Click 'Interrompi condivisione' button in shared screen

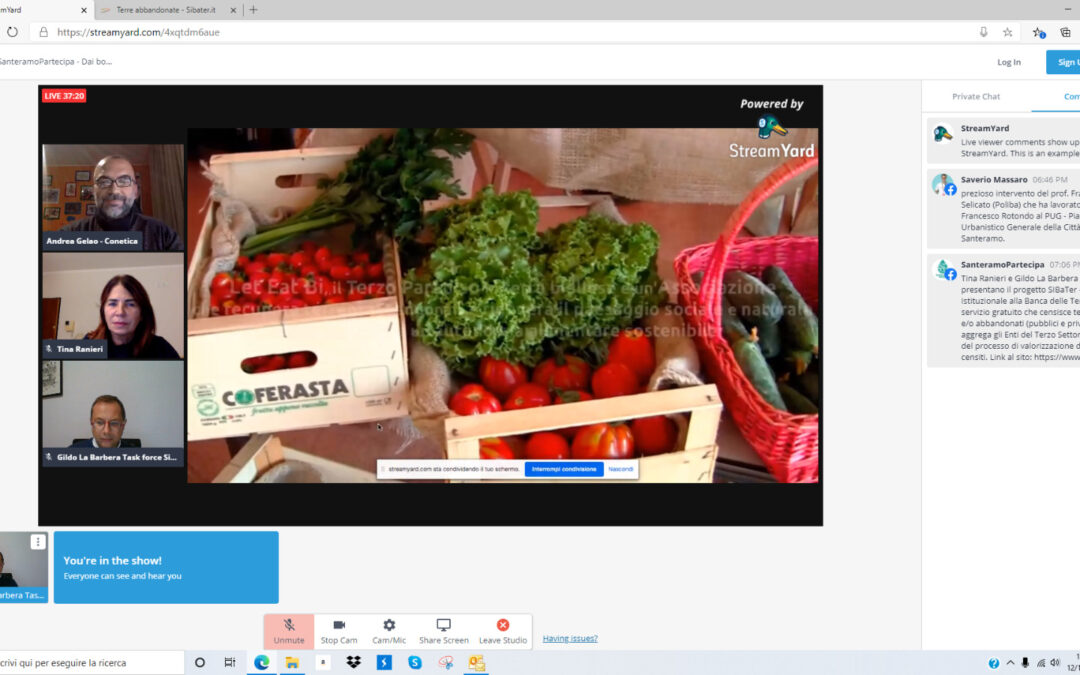(x=564, y=469)
